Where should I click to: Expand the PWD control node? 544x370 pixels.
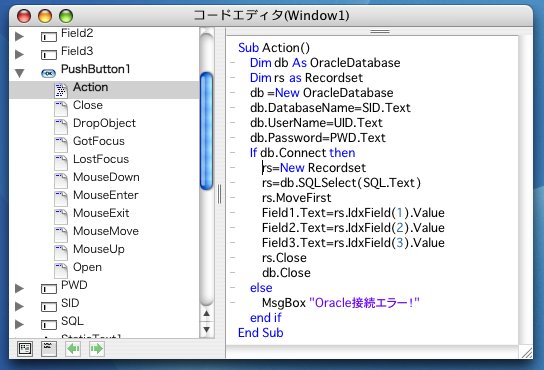point(19,288)
